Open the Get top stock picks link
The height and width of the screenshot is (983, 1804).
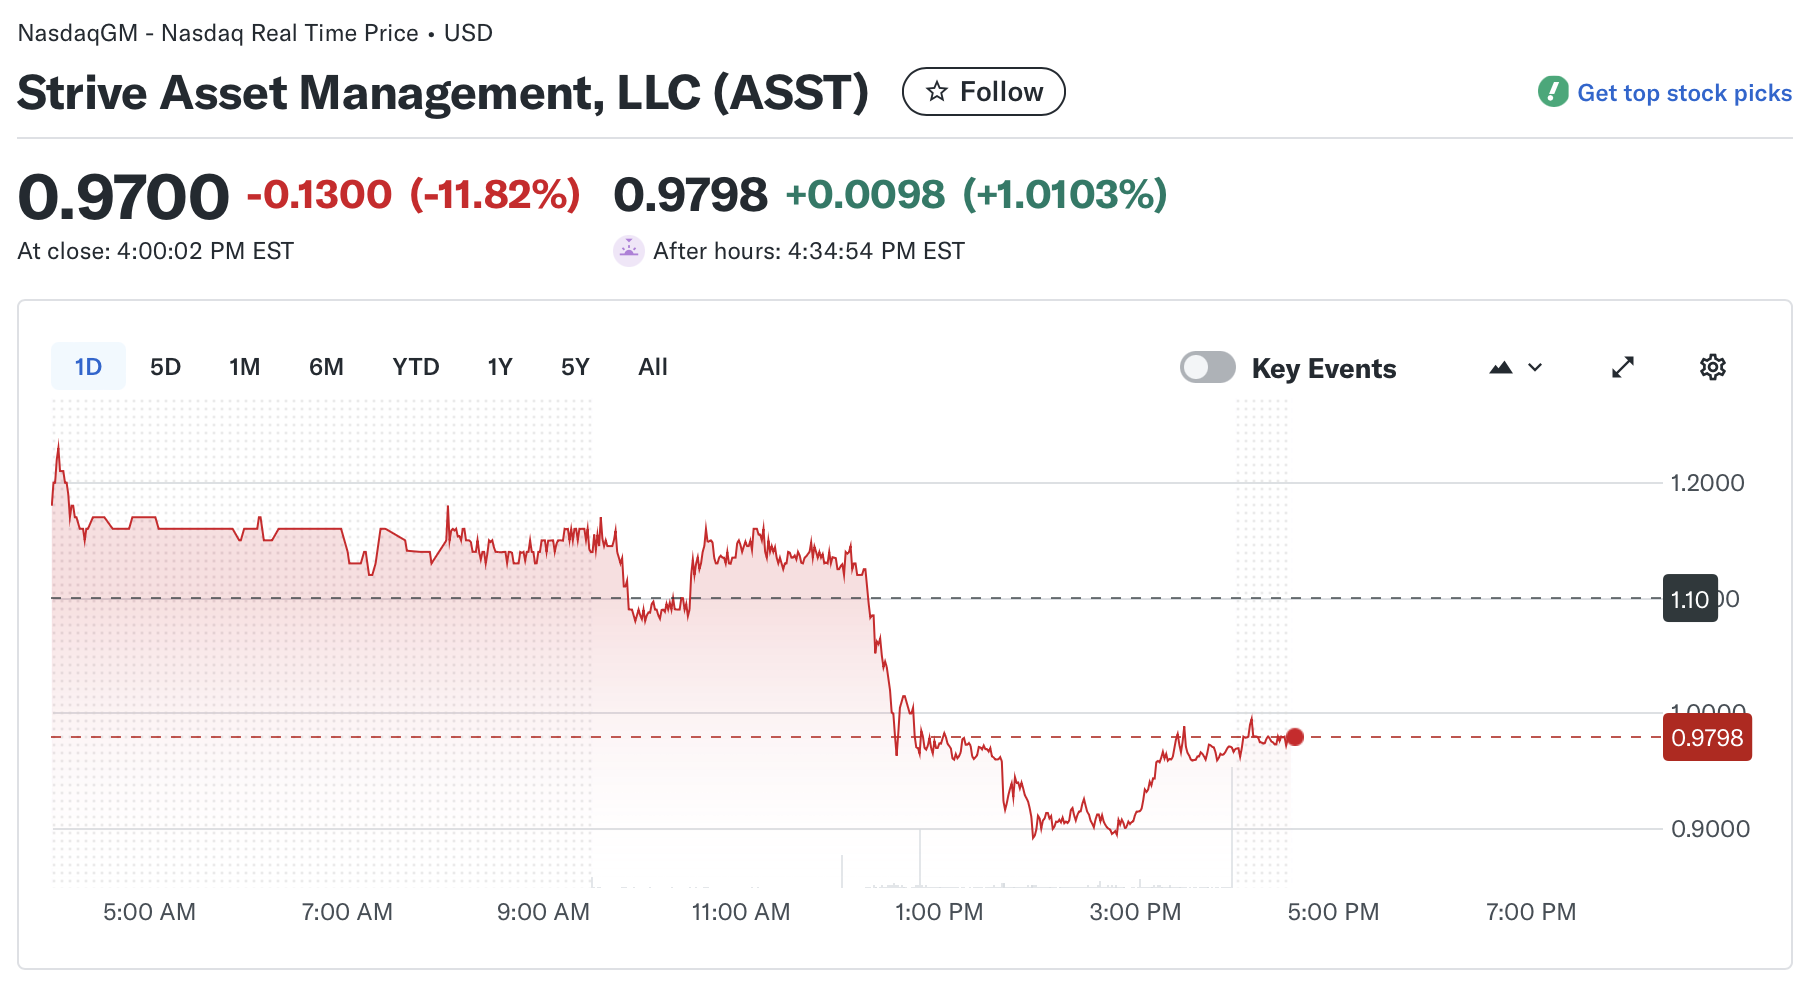coord(1684,92)
